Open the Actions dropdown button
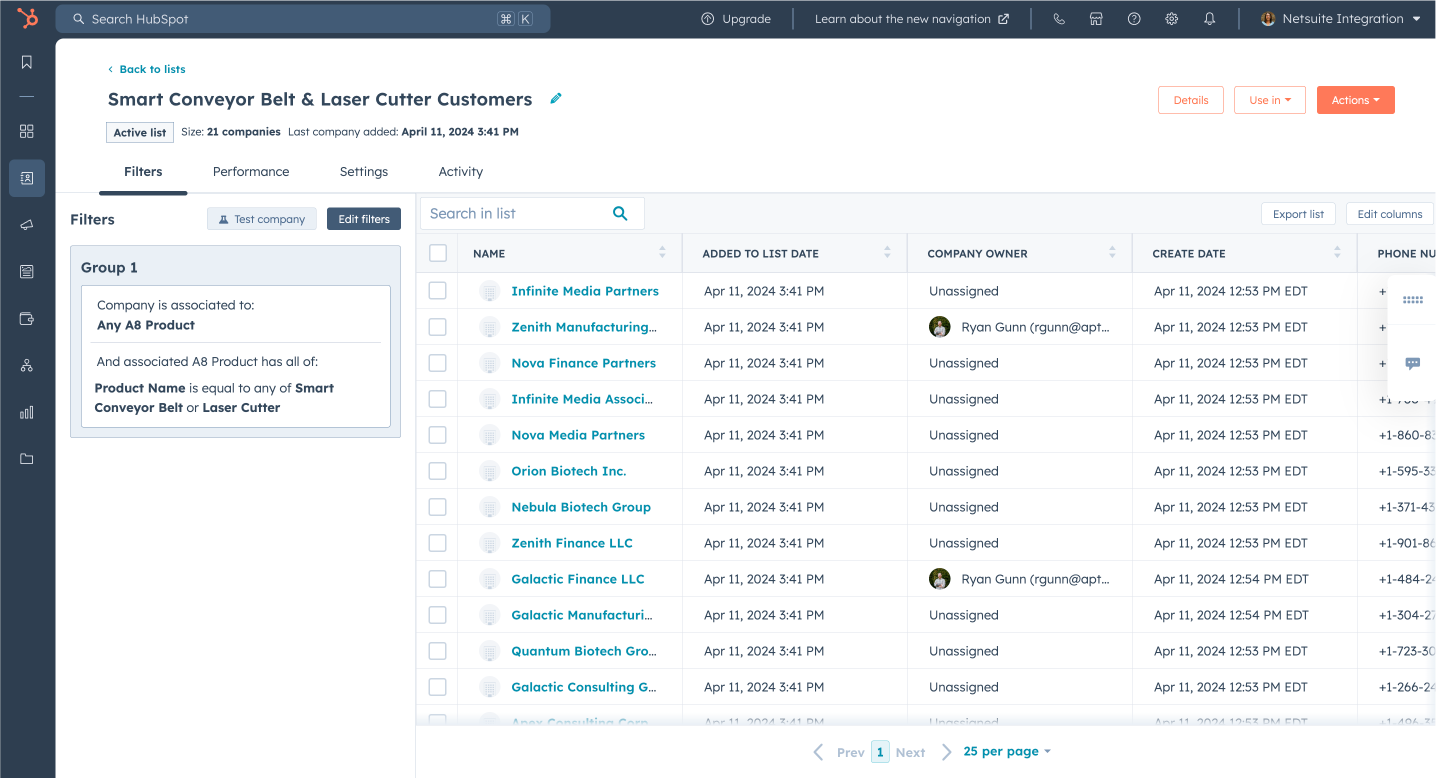Image resolution: width=1436 pixels, height=778 pixels. [x=1356, y=100]
